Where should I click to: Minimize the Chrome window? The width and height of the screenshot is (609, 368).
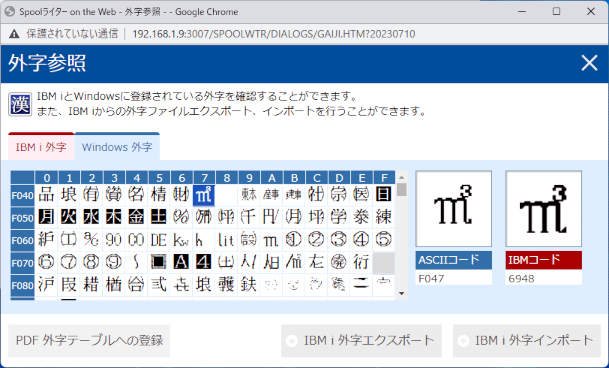tap(522, 11)
